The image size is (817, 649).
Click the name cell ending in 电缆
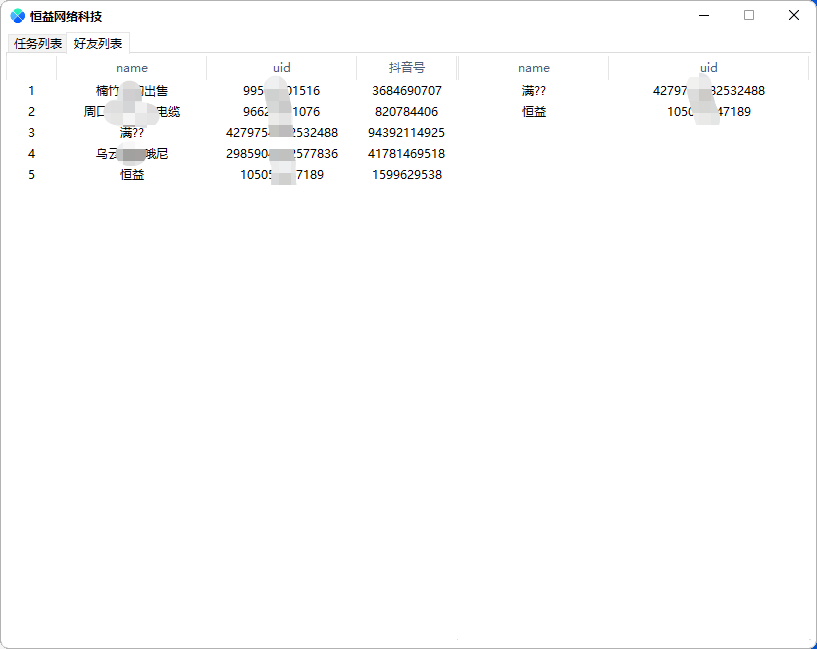[x=132, y=111]
